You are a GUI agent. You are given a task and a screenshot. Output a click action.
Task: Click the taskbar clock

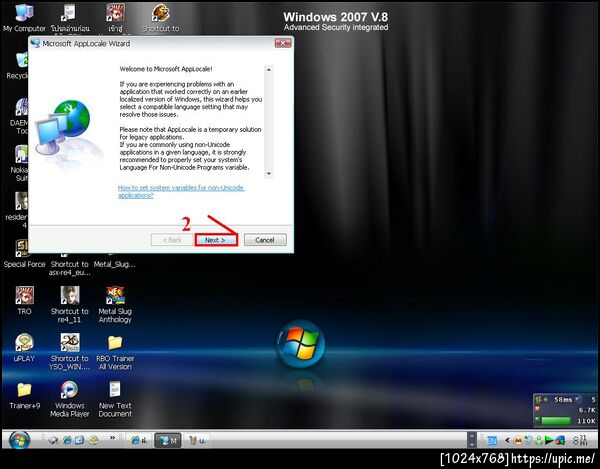click(x=580, y=440)
